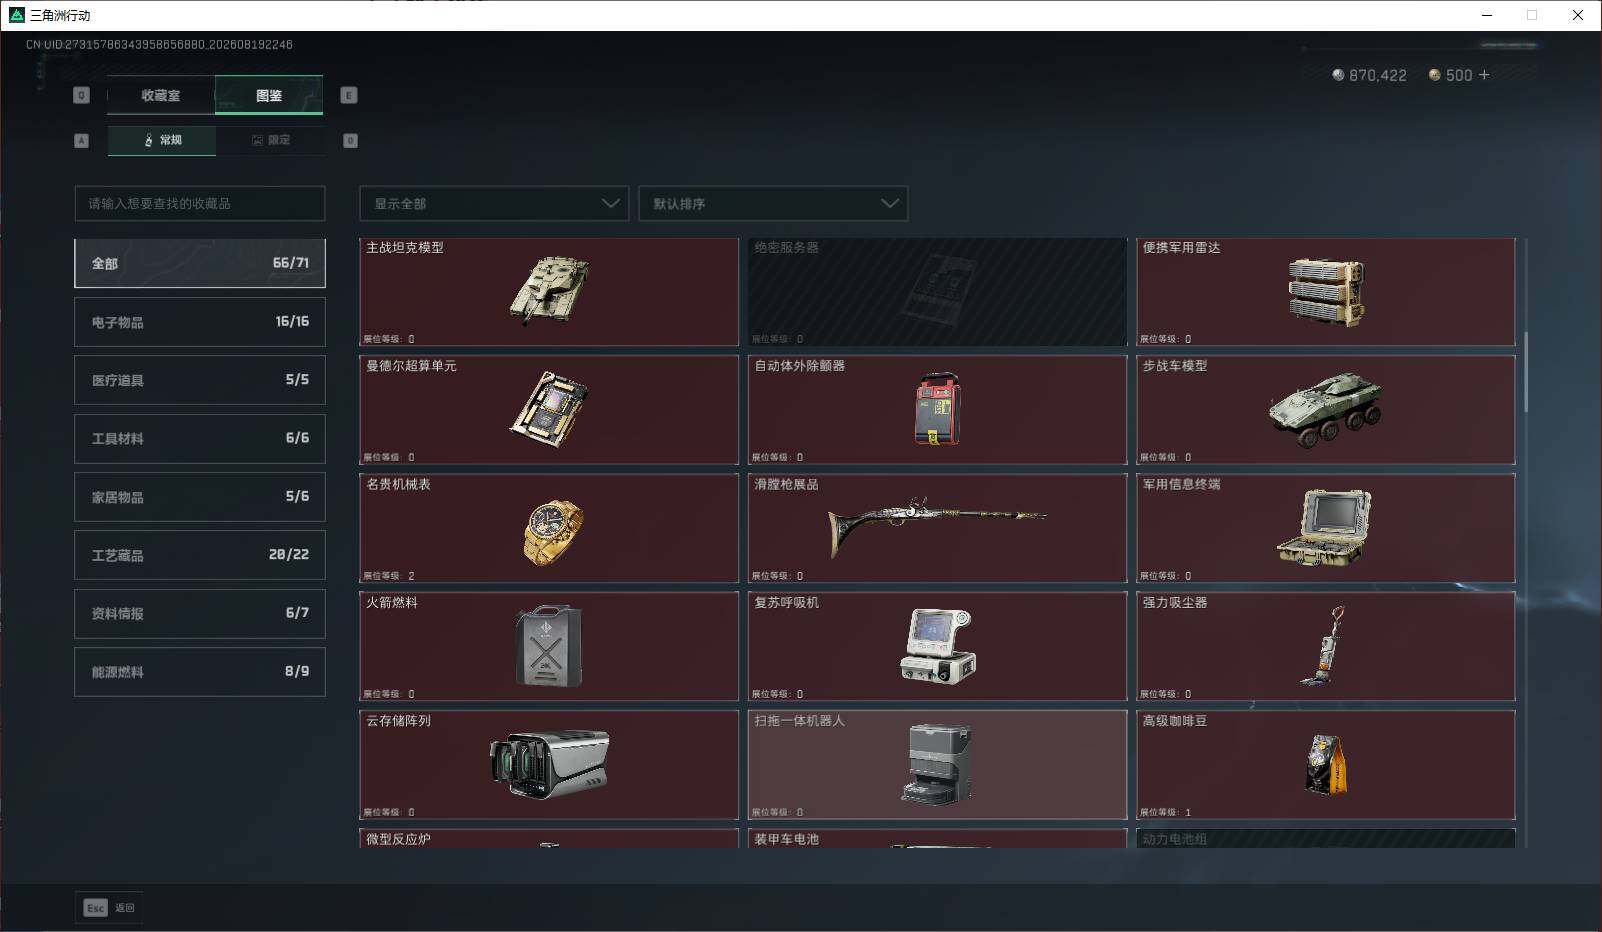1602x932 pixels.
Task: Select the 火箭燃料 fuel canister icon
Action: pos(549,646)
